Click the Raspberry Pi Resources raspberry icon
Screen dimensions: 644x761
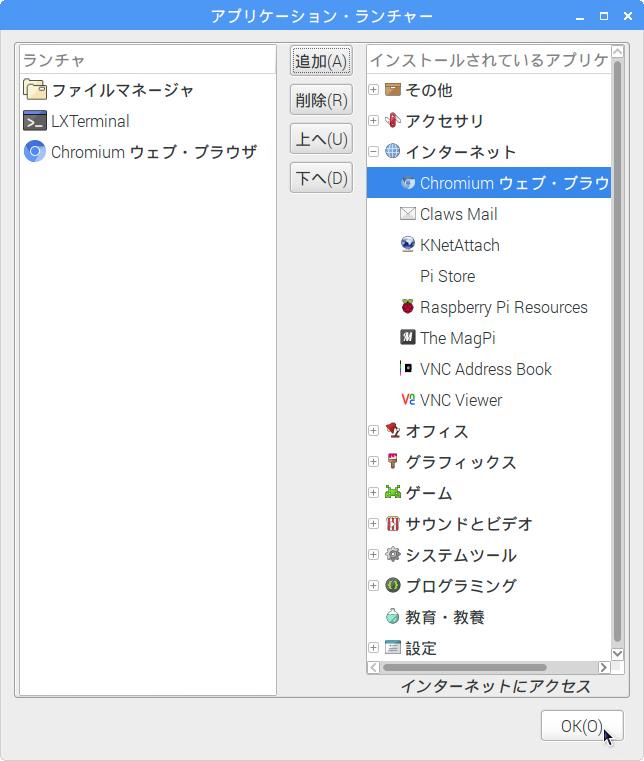tap(408, 307)
